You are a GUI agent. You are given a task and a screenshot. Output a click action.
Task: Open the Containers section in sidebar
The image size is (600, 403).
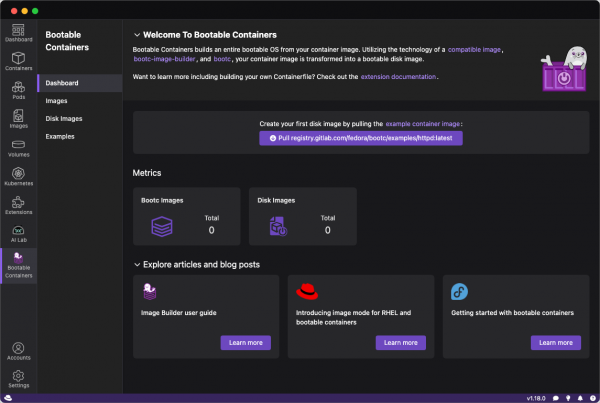click(18, 60)
